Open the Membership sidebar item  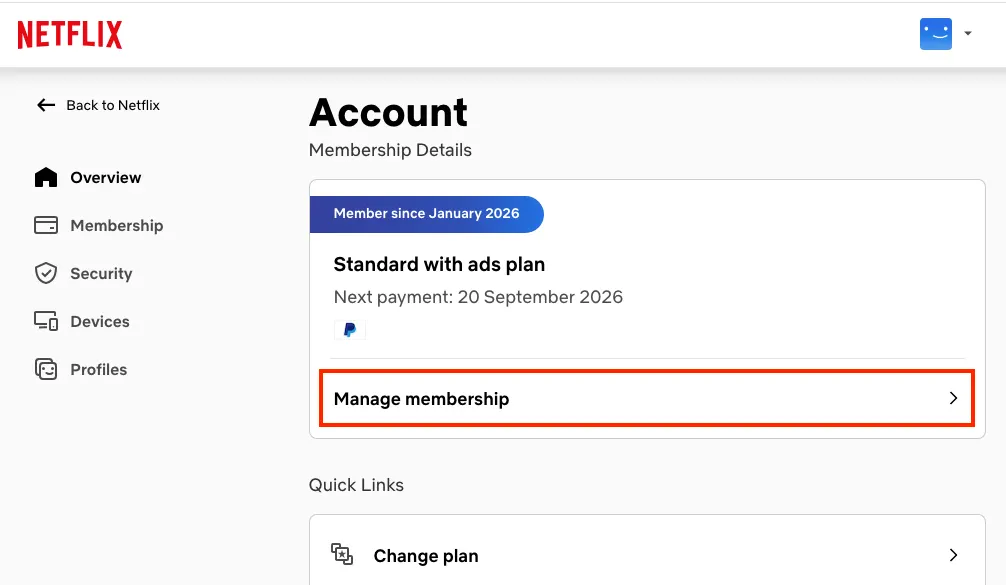click(98, 226)
